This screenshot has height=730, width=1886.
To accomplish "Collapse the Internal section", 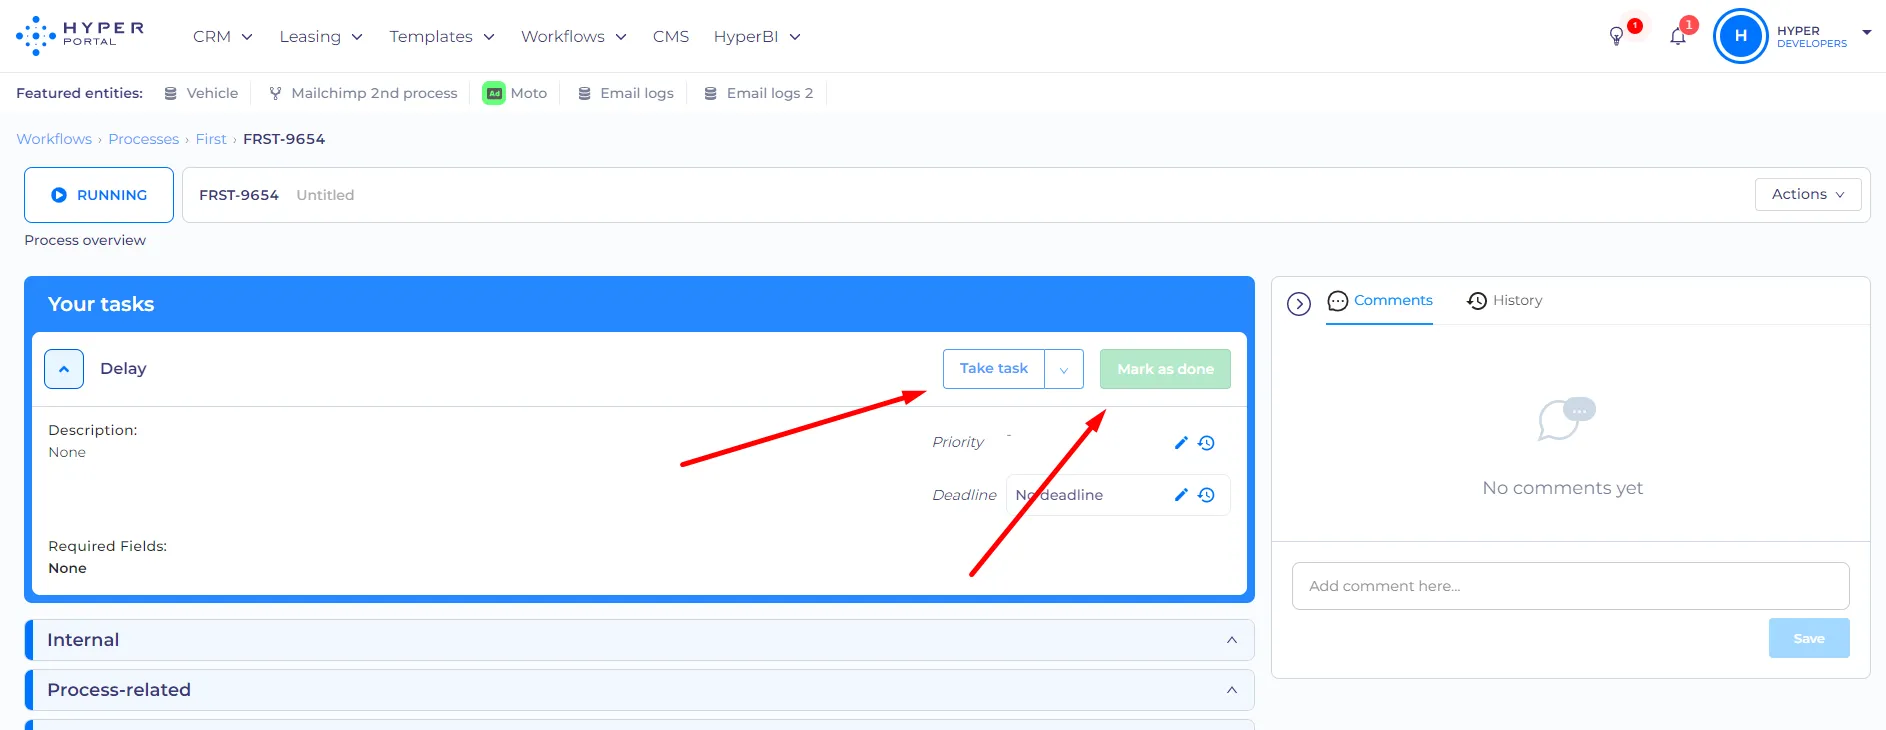I will coord(1232,640).
